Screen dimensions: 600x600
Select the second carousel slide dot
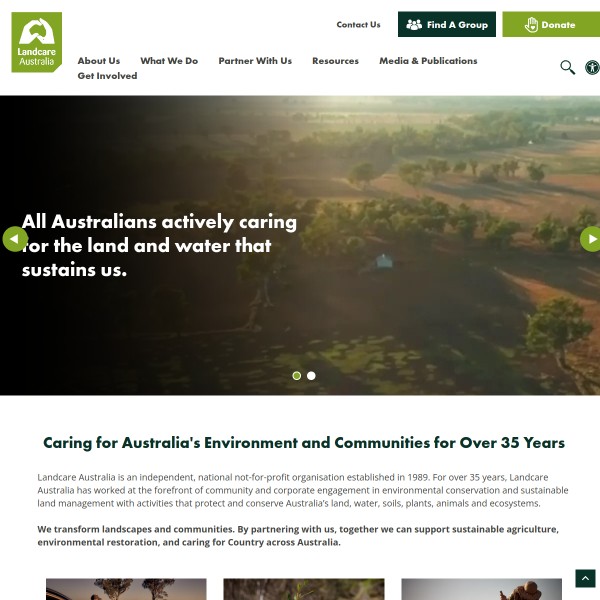coord(311,376)
